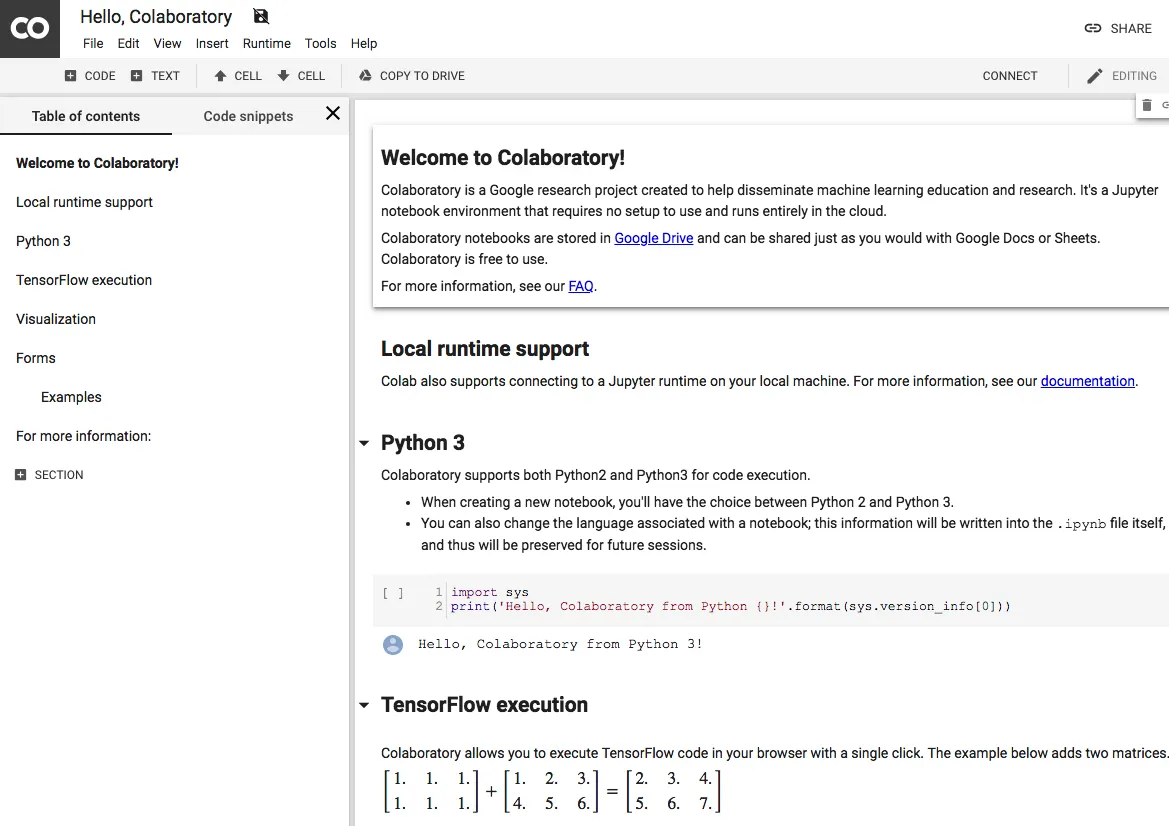Delete cell using the trash icon
This screenshot has width=1169, height=826.
click(x=1147, y=105)
